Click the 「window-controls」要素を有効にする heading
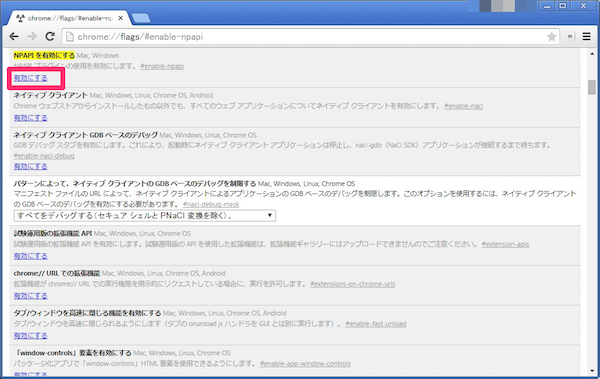The width and height of the screenshot is (600, 379). 72,353
